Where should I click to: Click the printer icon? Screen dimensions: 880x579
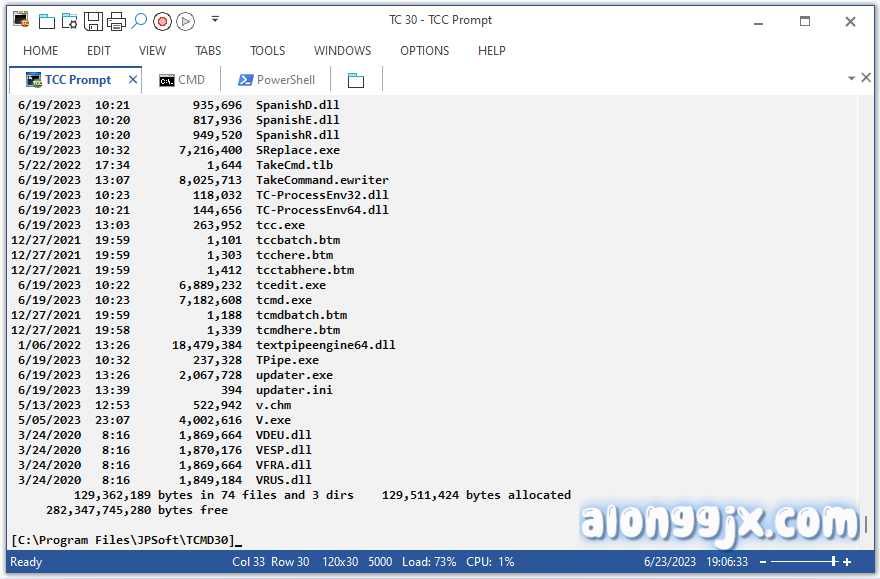(x=116, y=20)
